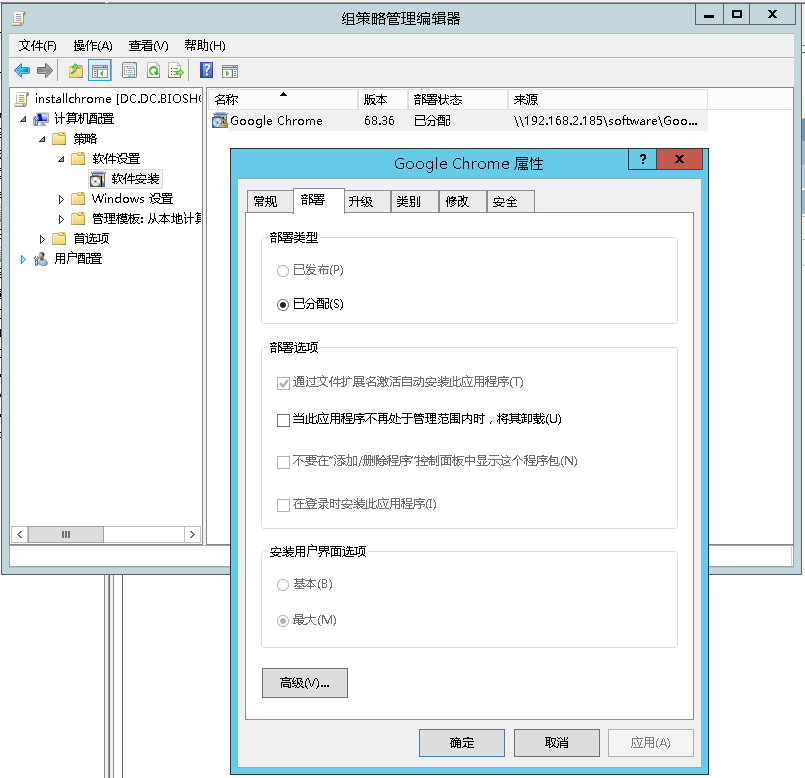Collapse the 计算机配置 tree node
This screenshot has height=778, width=805.
24,119
